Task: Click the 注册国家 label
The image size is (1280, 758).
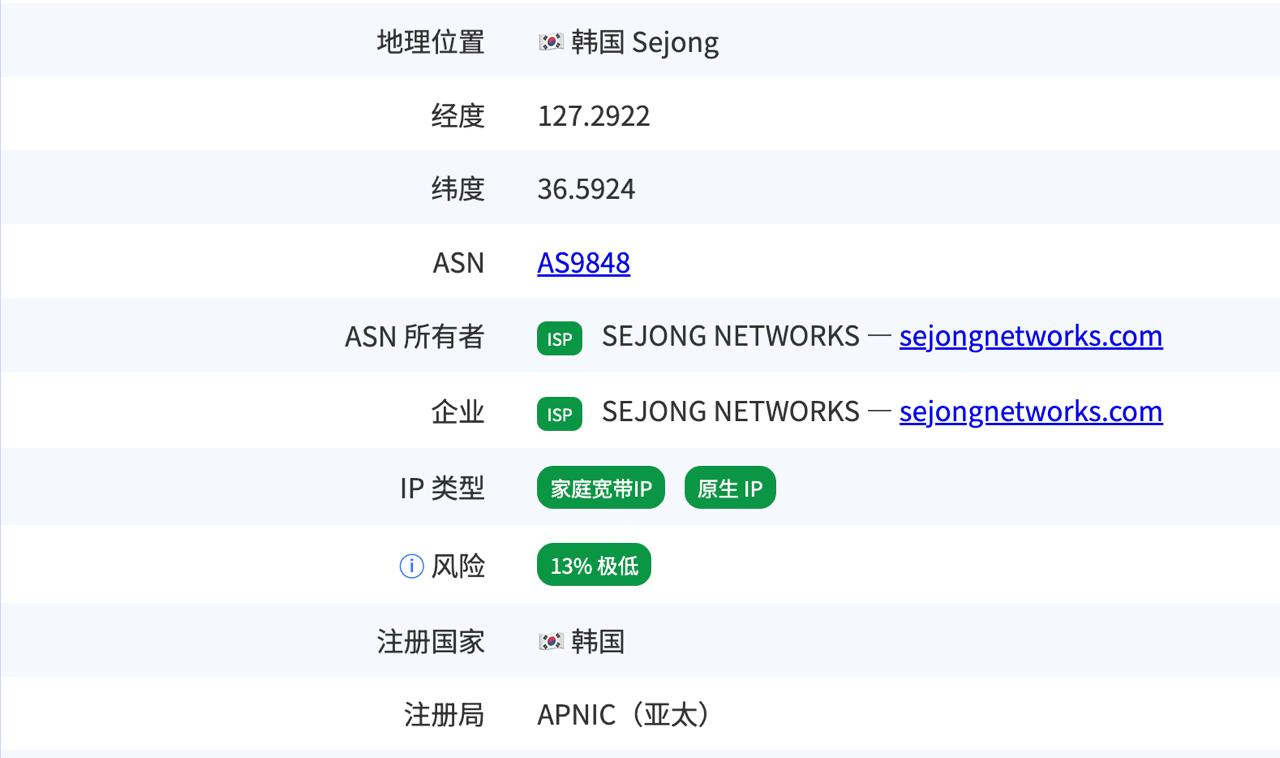Action: point(431,641)
